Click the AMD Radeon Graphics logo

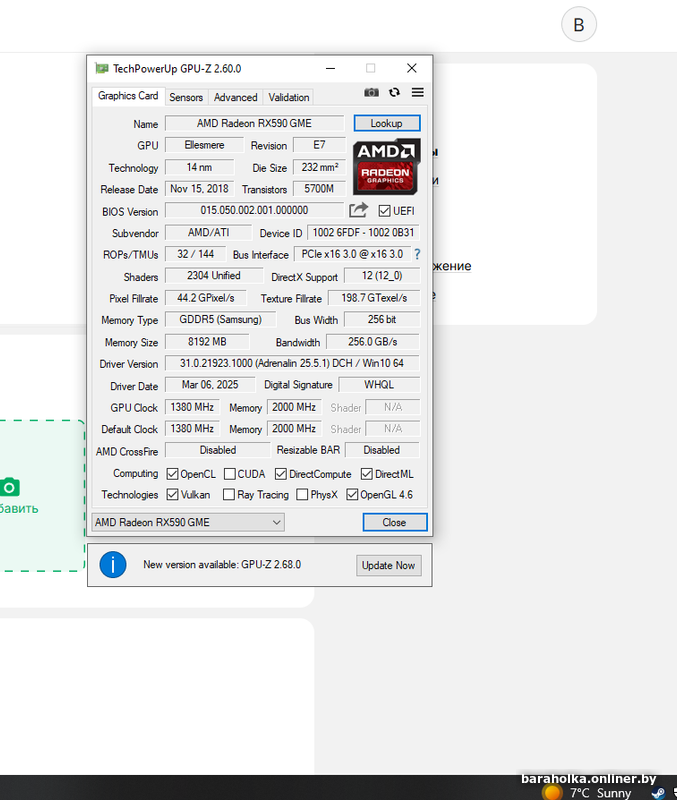(x=386, y=167)
